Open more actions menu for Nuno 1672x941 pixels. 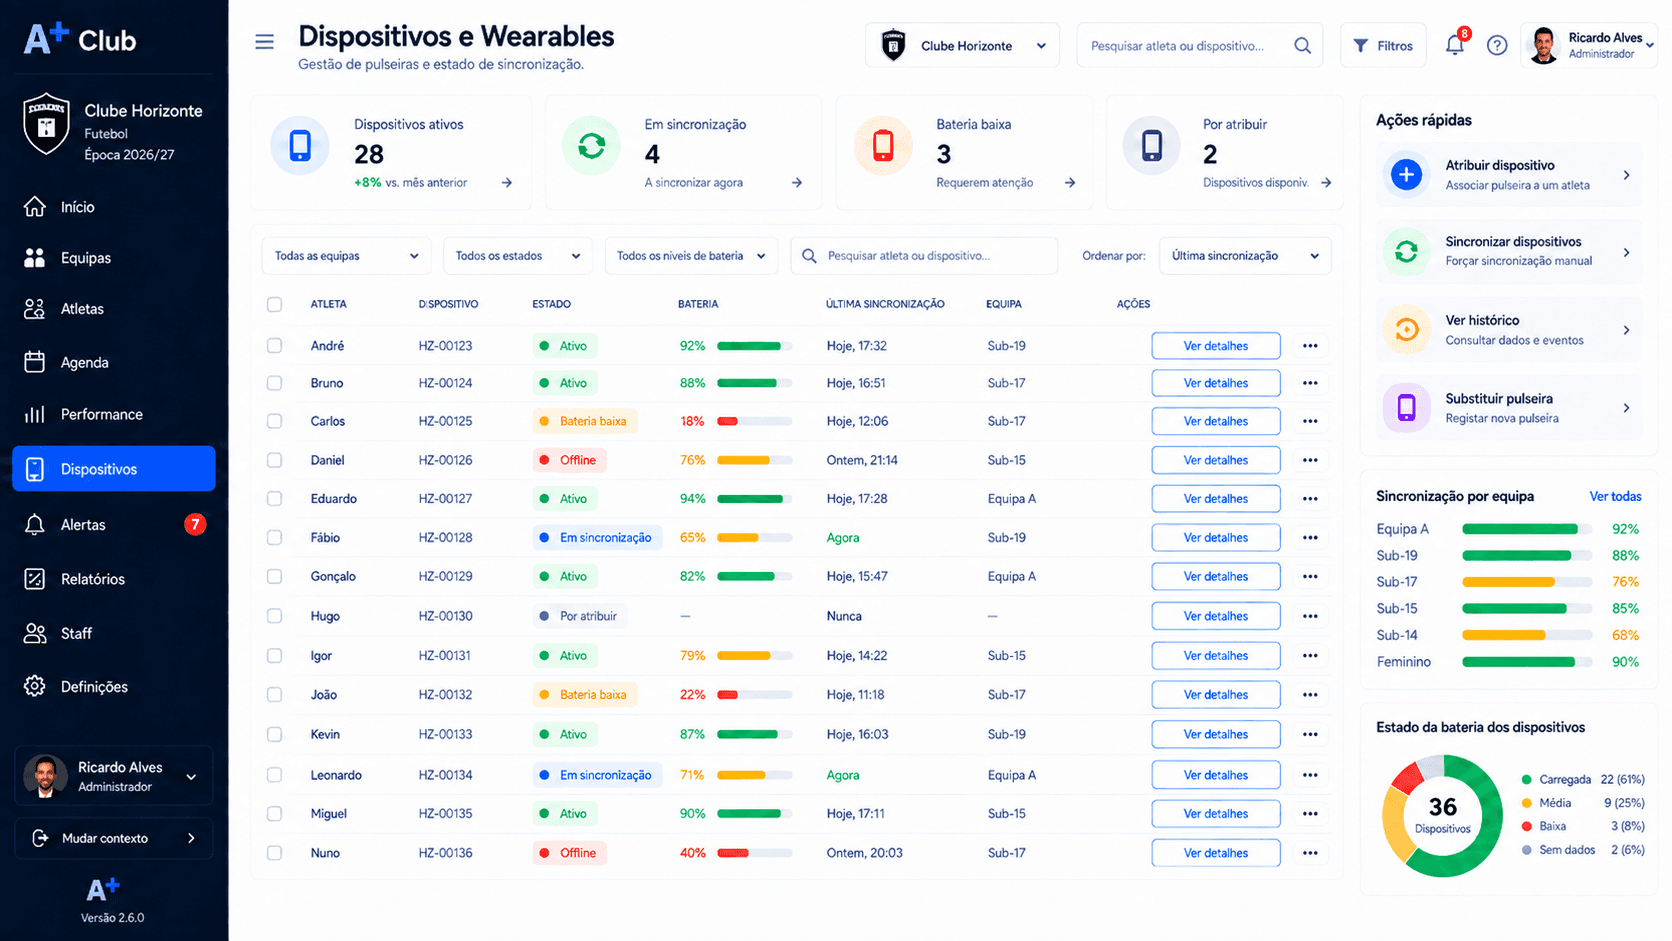click(x=1310, y=853)
